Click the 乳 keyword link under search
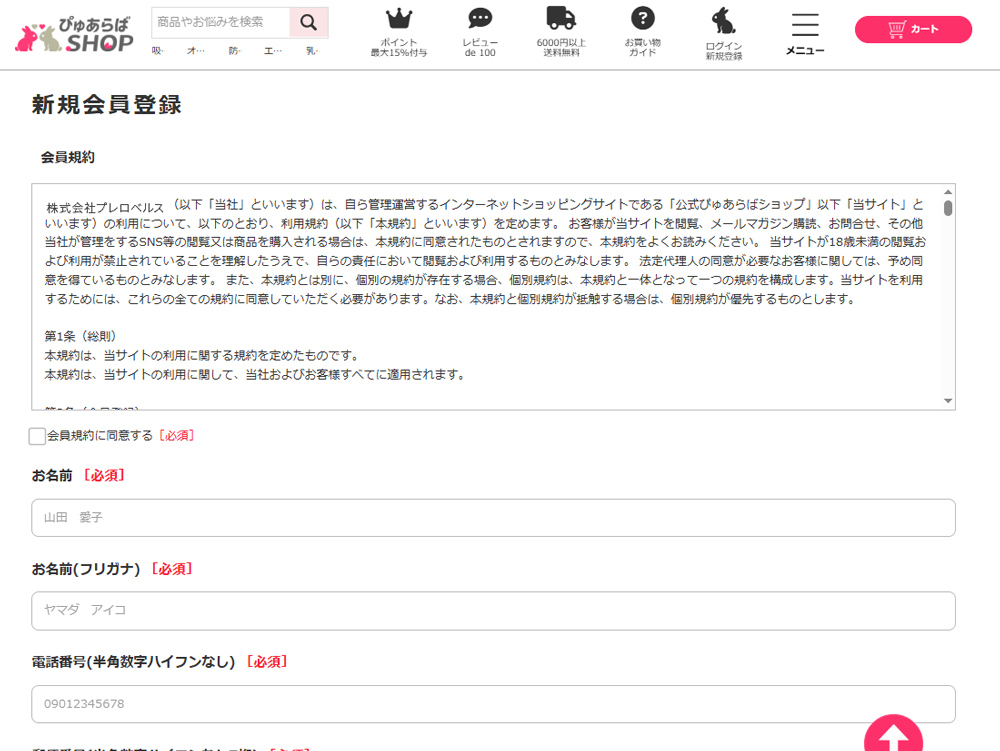 click(312, 51)
